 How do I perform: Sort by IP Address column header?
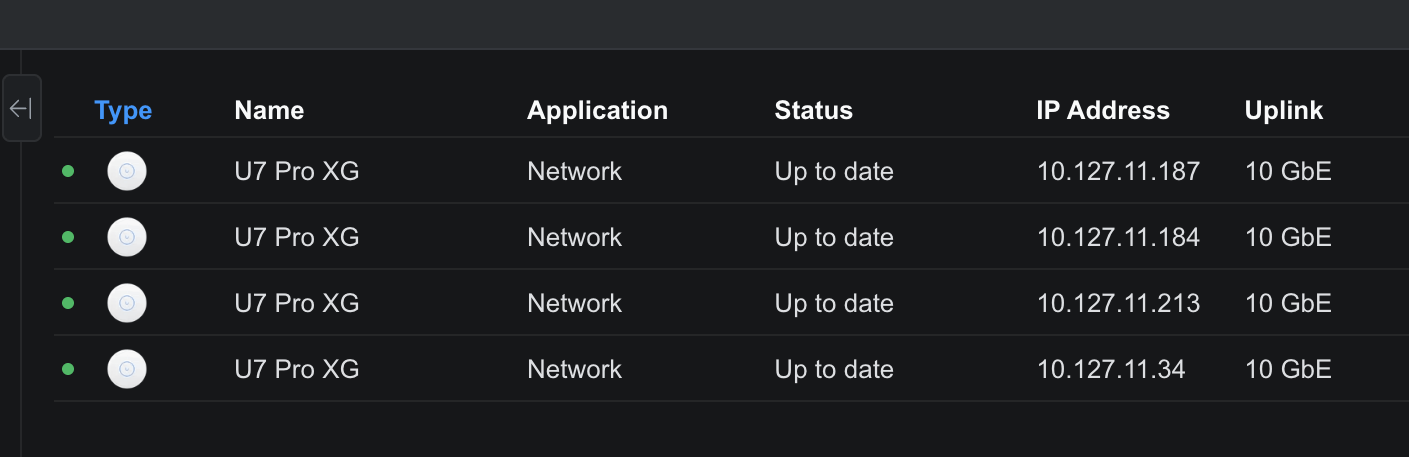click(x=1103, y=110)
